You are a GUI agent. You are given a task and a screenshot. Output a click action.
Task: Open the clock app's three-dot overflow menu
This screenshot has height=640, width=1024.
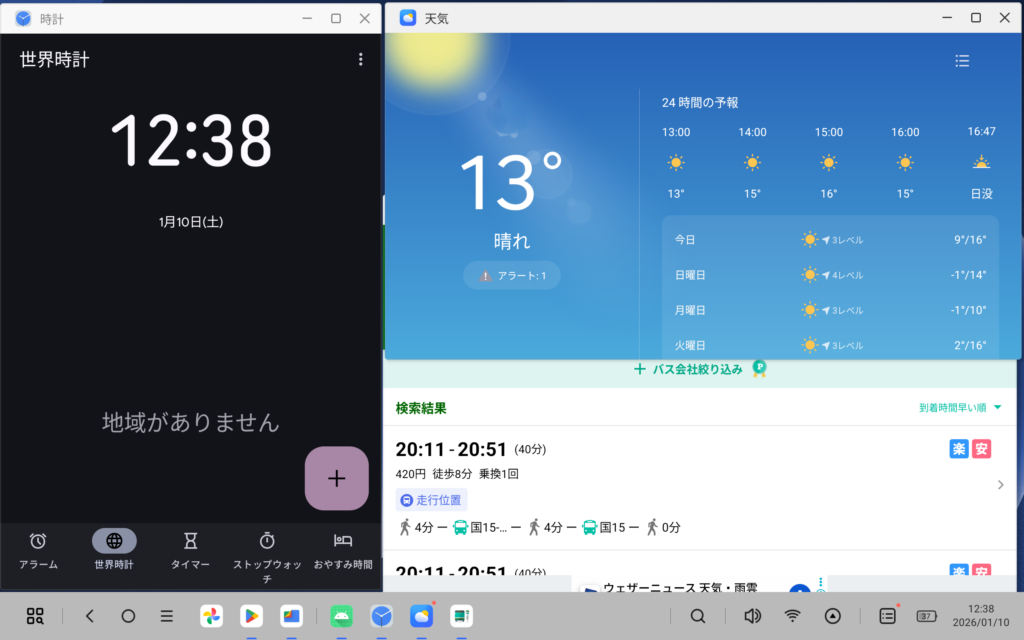(x=361, y=60)
